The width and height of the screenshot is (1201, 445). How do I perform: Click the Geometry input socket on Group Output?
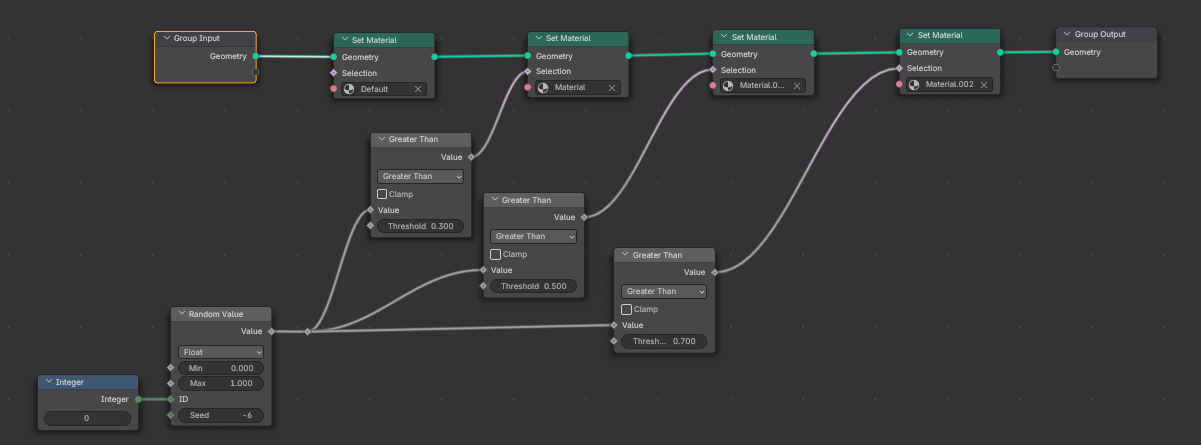pyautogui.click(x=1056, y=52)
